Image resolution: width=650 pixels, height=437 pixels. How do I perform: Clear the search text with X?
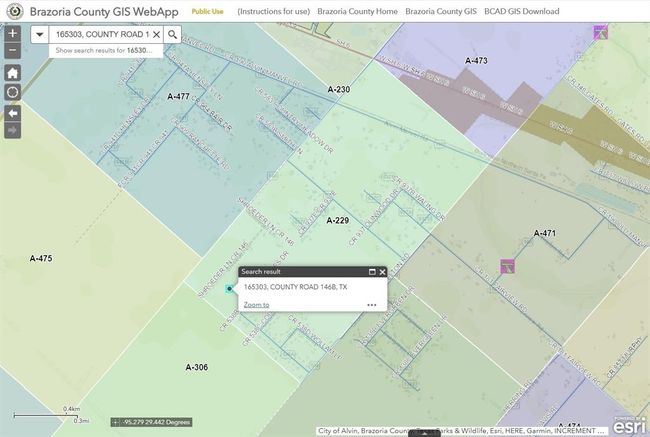pos(156,34)
